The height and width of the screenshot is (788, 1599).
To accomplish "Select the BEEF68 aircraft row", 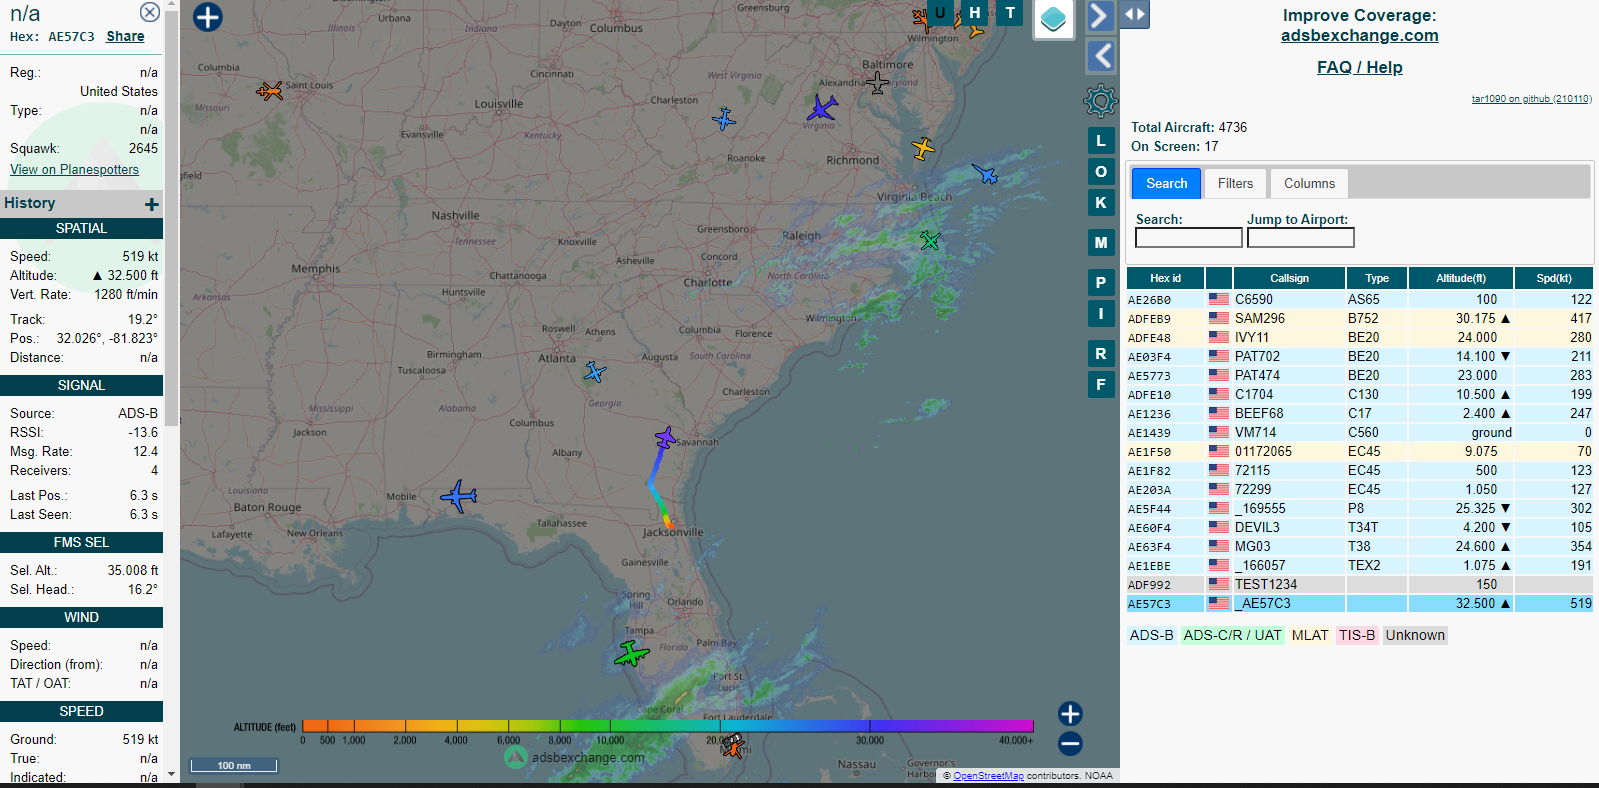I will click(x=1360, y=413).
